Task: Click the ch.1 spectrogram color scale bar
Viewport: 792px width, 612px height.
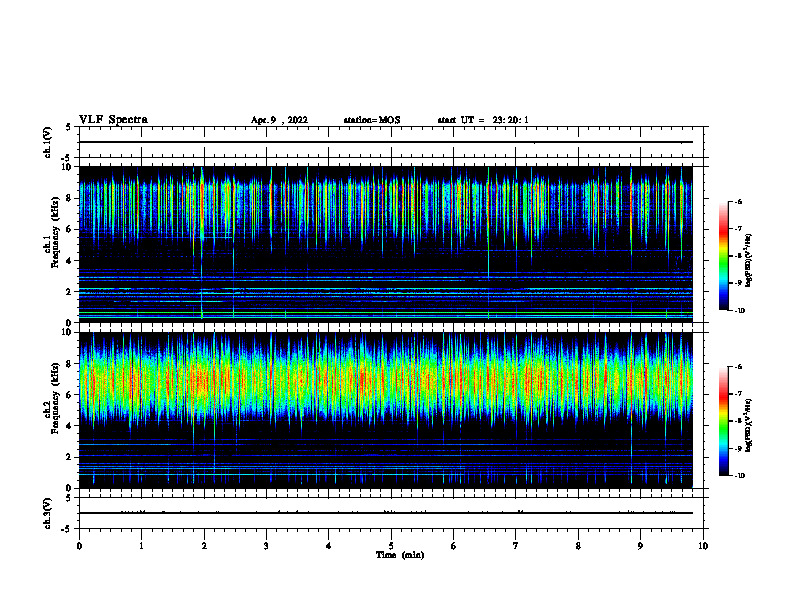Action: [724, 256]
